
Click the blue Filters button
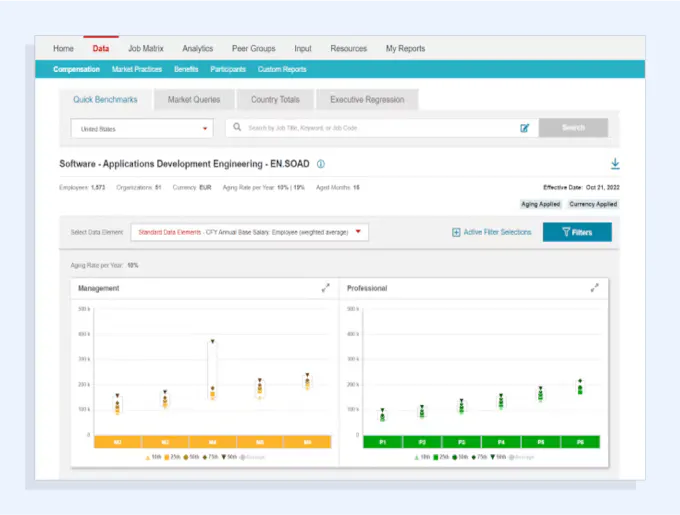(x=577, y=232)
